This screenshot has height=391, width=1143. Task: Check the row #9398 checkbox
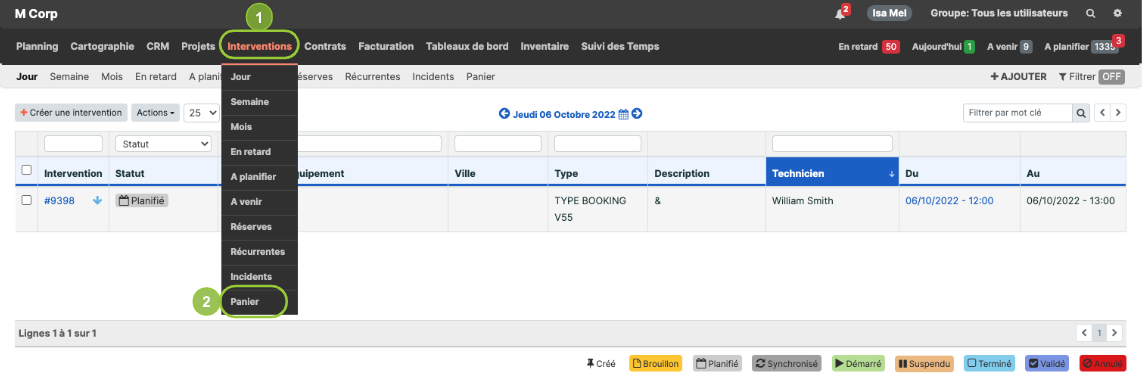pos(27,201)
